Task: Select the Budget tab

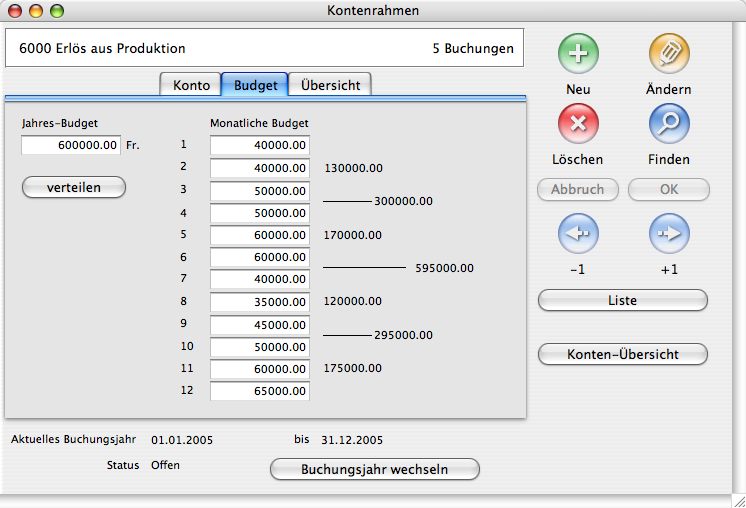Action: pyautogui.click(x=255, y=85)
